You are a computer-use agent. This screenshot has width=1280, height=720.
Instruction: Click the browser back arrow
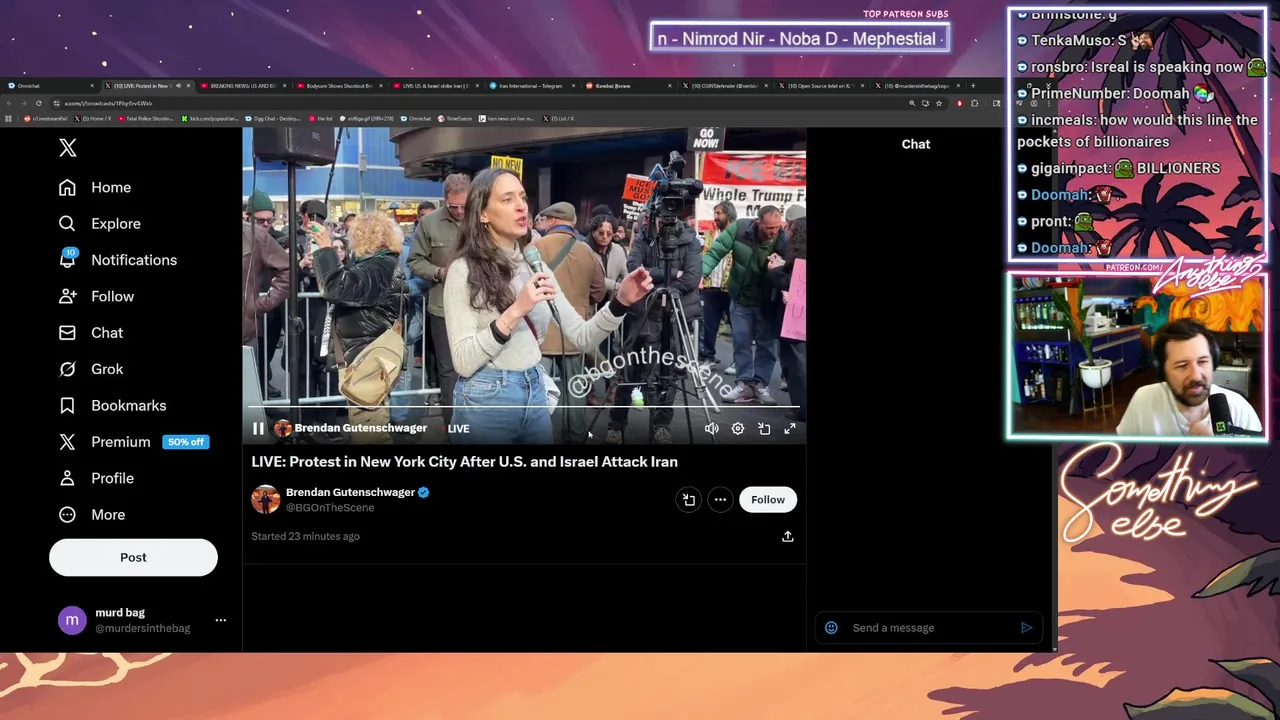click(9, 103)
